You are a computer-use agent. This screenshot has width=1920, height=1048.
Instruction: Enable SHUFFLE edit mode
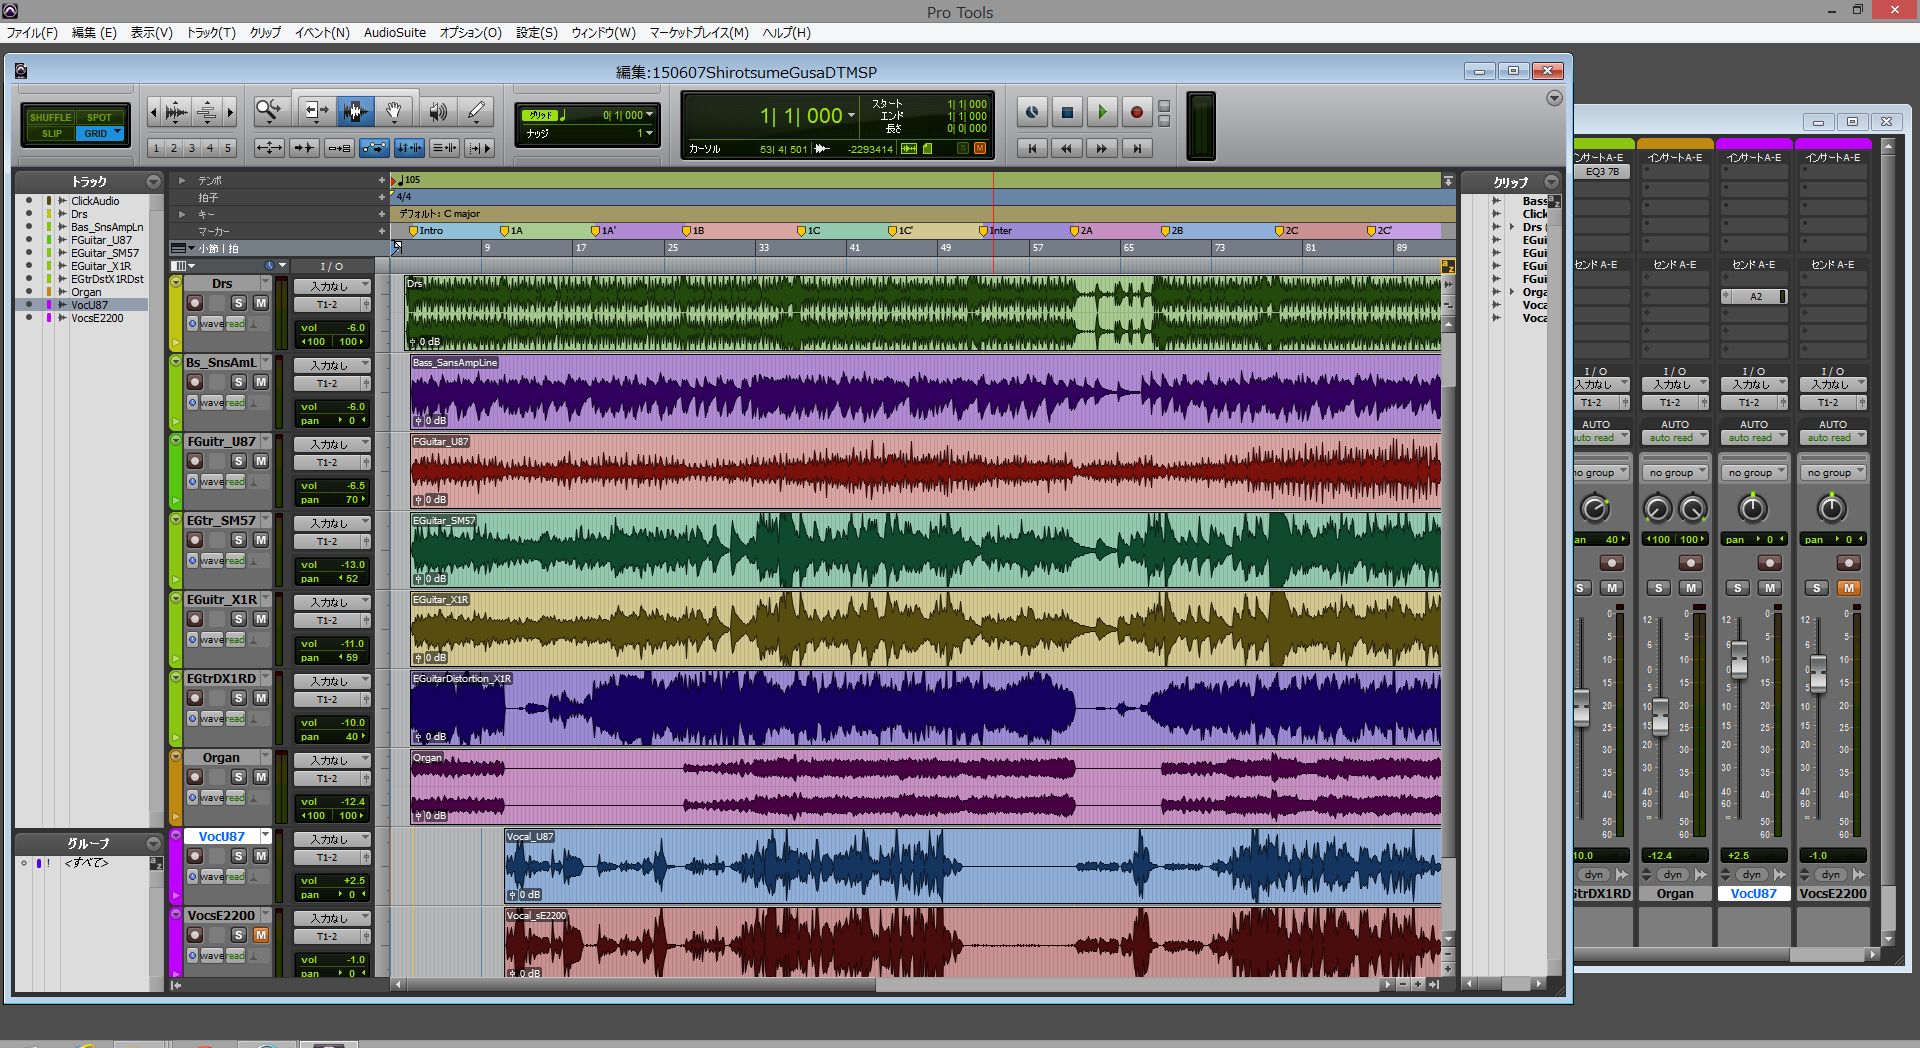point(50,117)
